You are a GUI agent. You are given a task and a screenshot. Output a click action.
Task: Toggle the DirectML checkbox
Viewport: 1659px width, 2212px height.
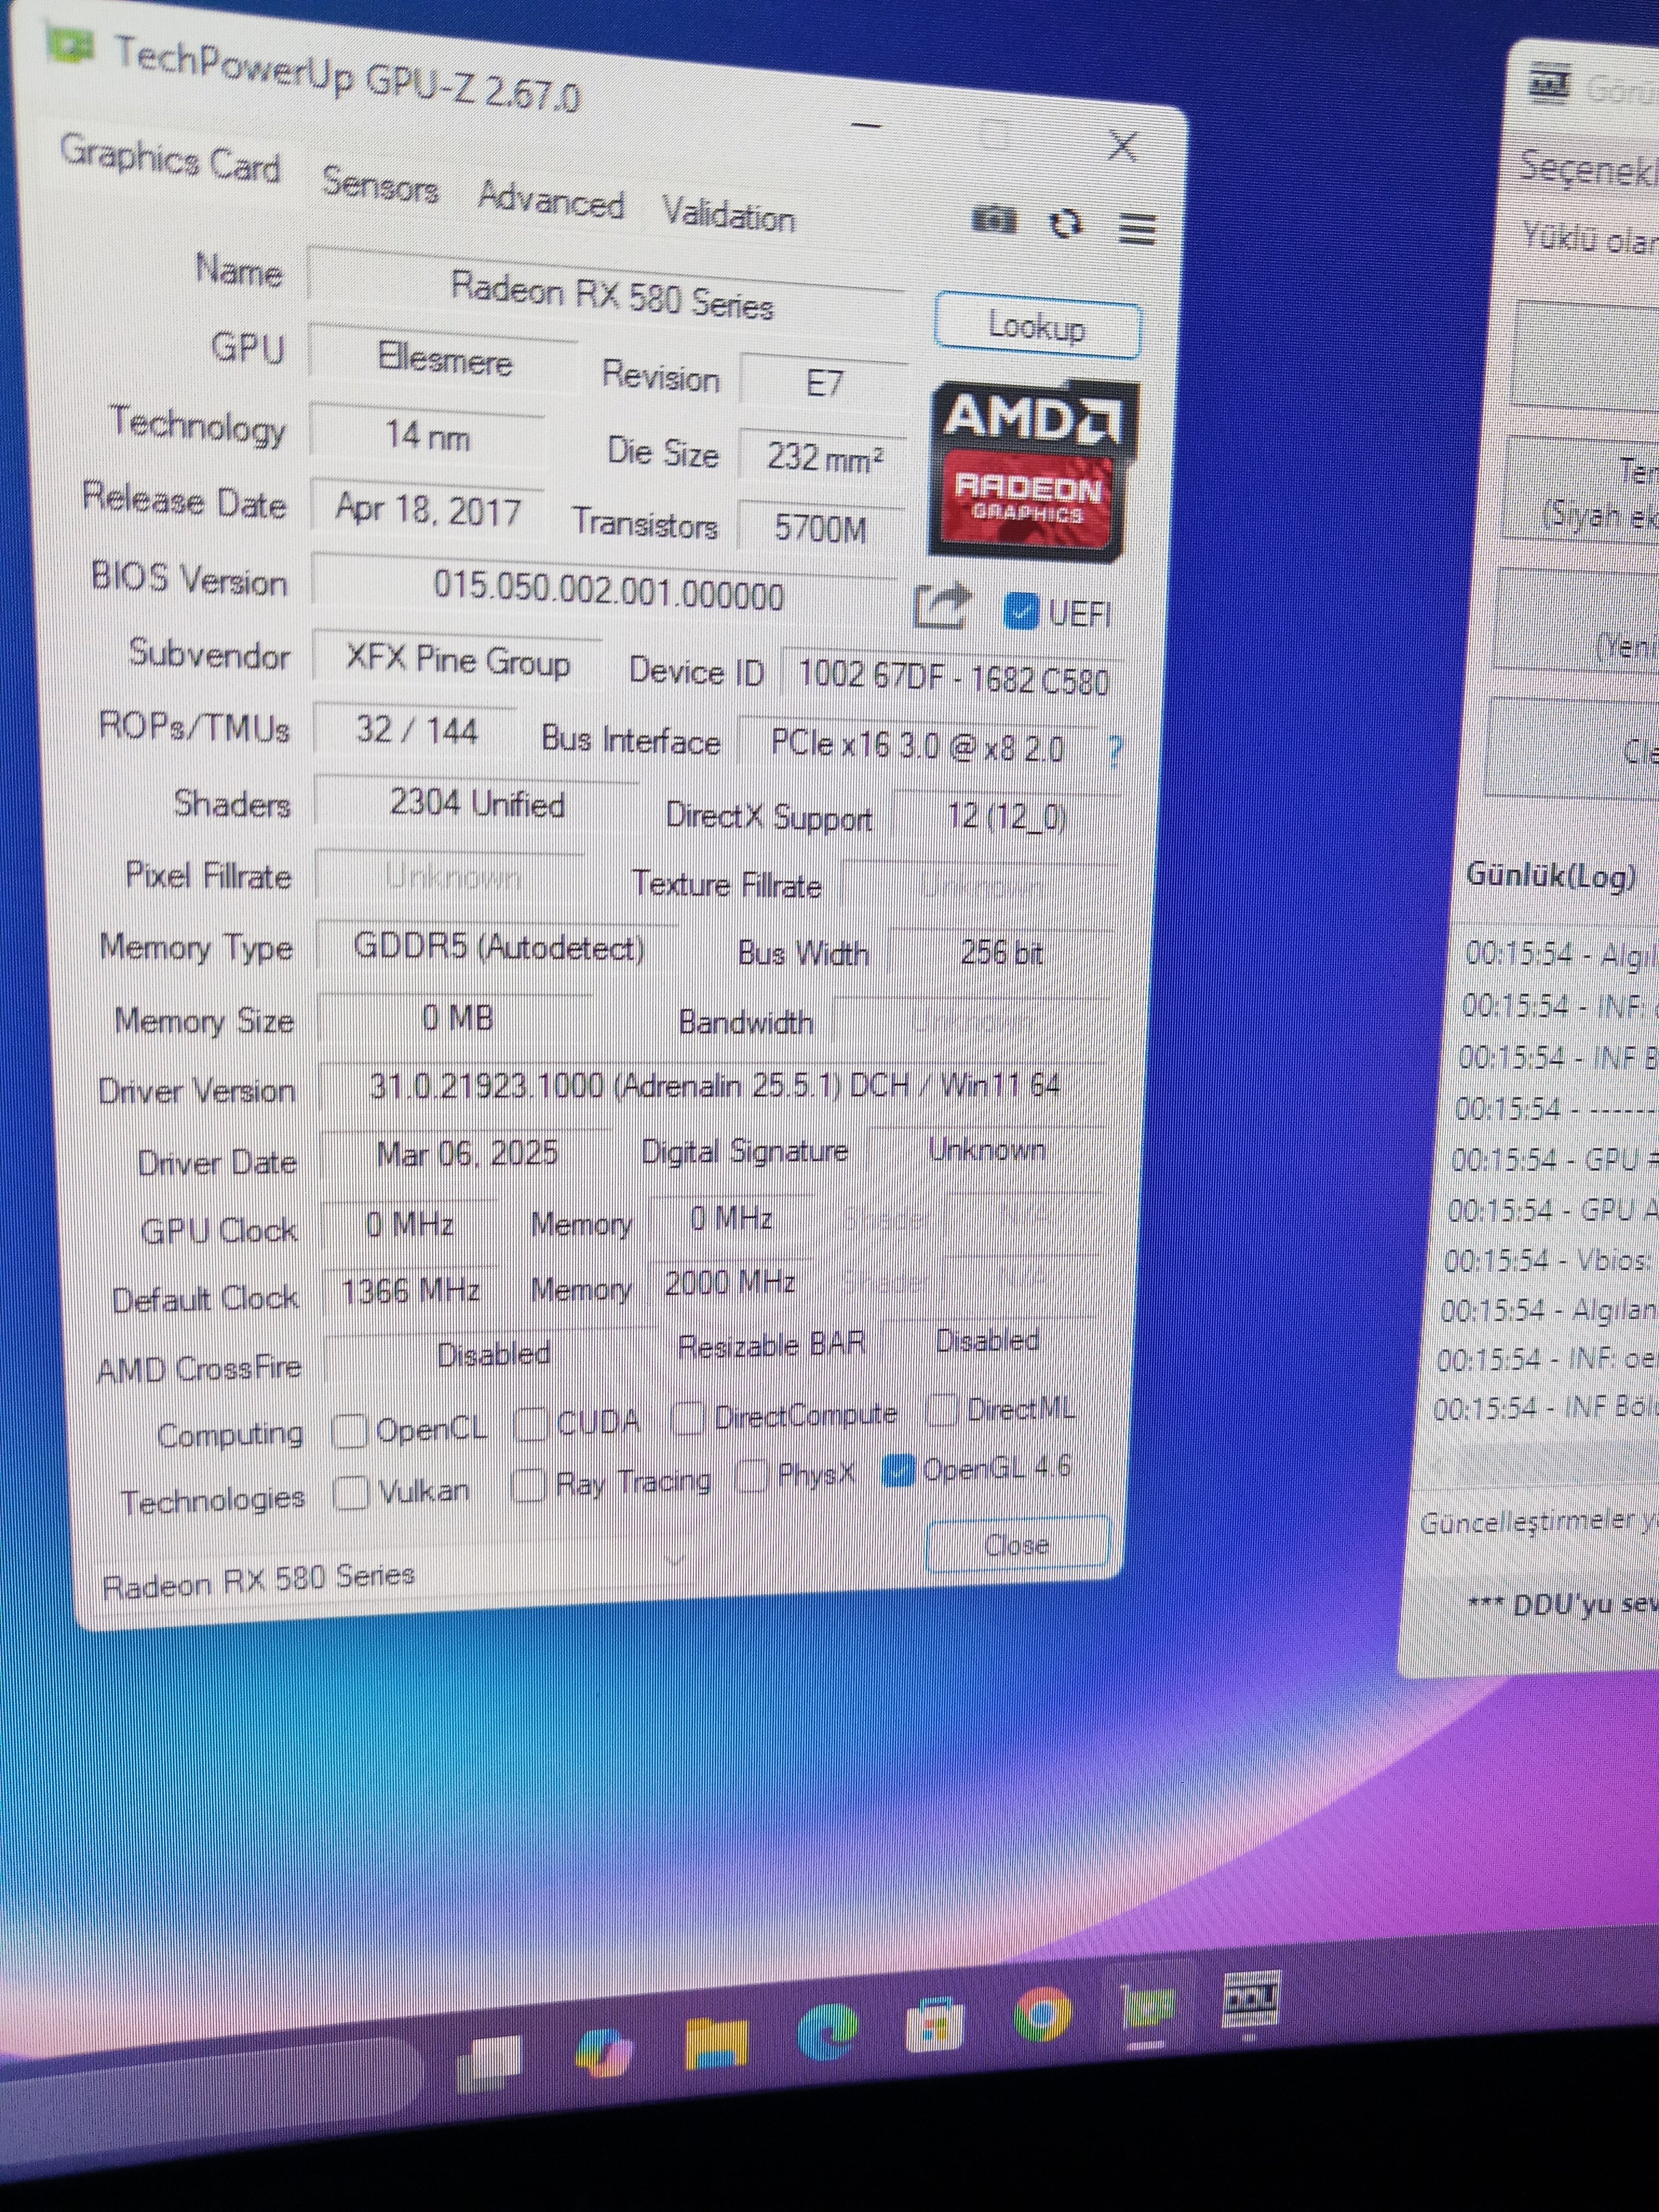click(x=941, y=1410)
